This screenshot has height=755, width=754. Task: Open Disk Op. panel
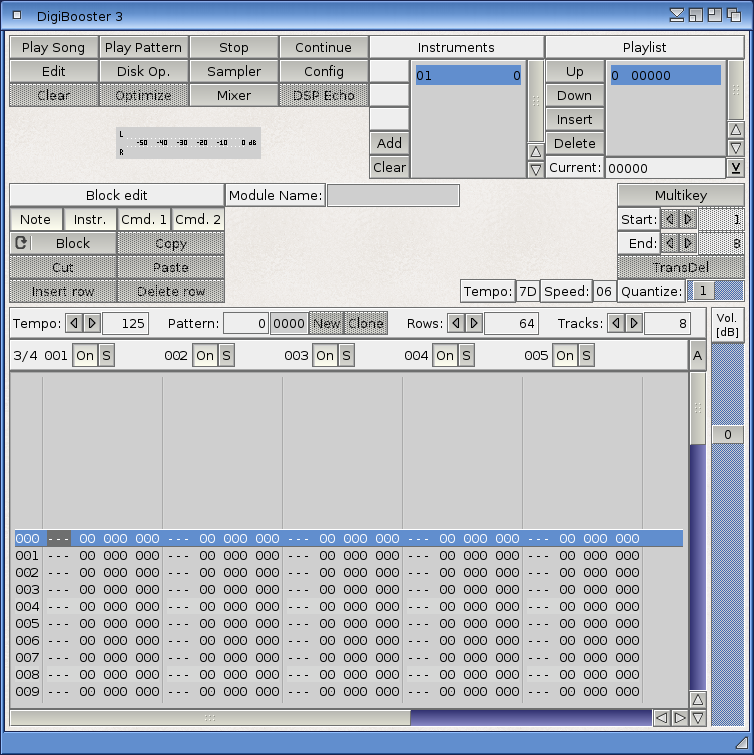pos(143,71)
